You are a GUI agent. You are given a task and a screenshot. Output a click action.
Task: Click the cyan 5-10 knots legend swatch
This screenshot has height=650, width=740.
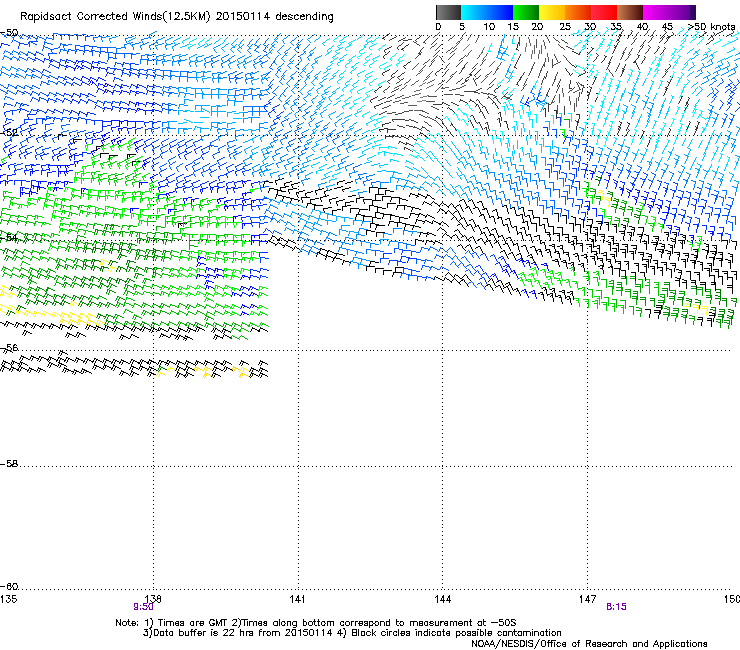click(474, 12)
